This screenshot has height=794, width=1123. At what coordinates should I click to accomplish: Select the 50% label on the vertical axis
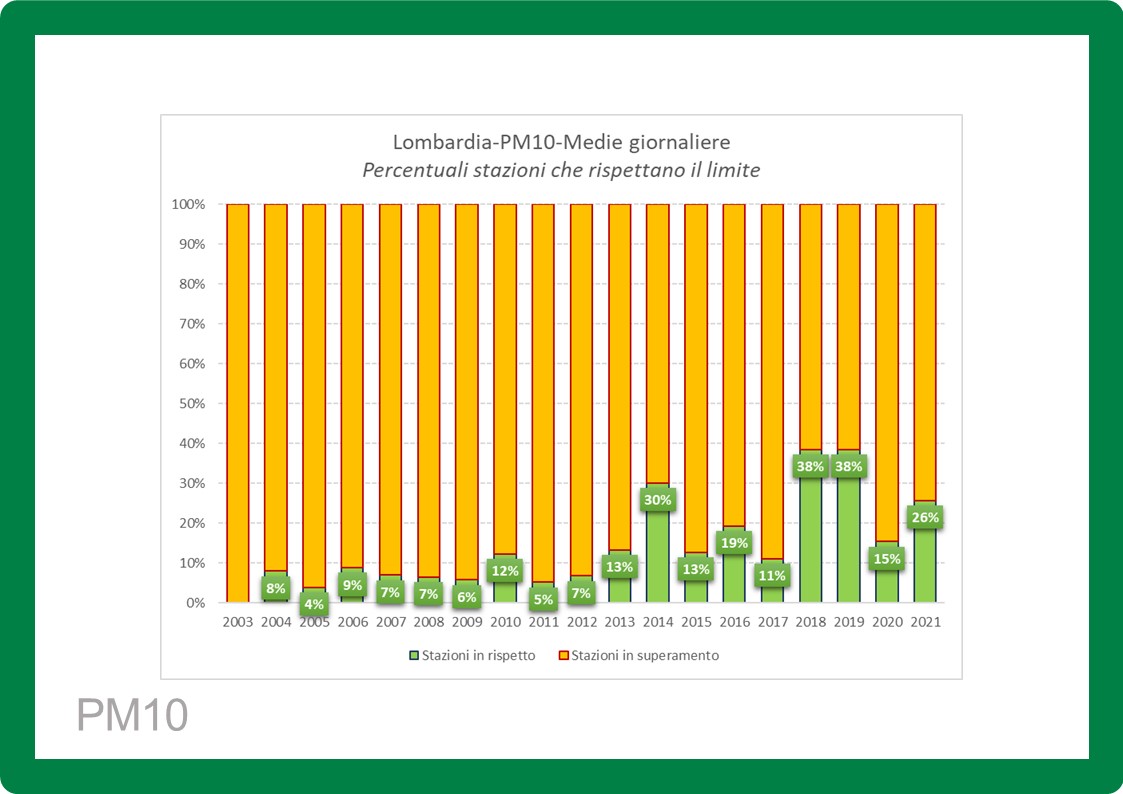click(191, 404)
